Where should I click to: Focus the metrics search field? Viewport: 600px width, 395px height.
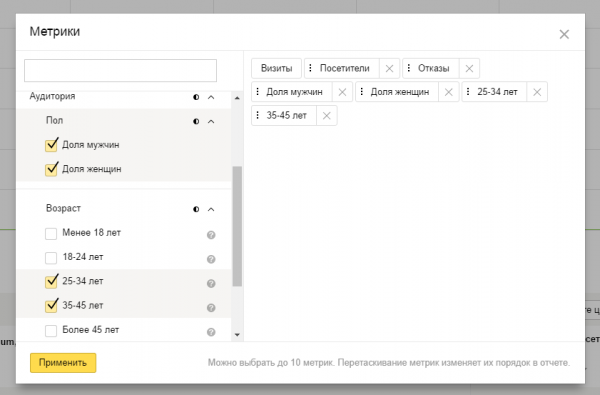coord(121,70)
